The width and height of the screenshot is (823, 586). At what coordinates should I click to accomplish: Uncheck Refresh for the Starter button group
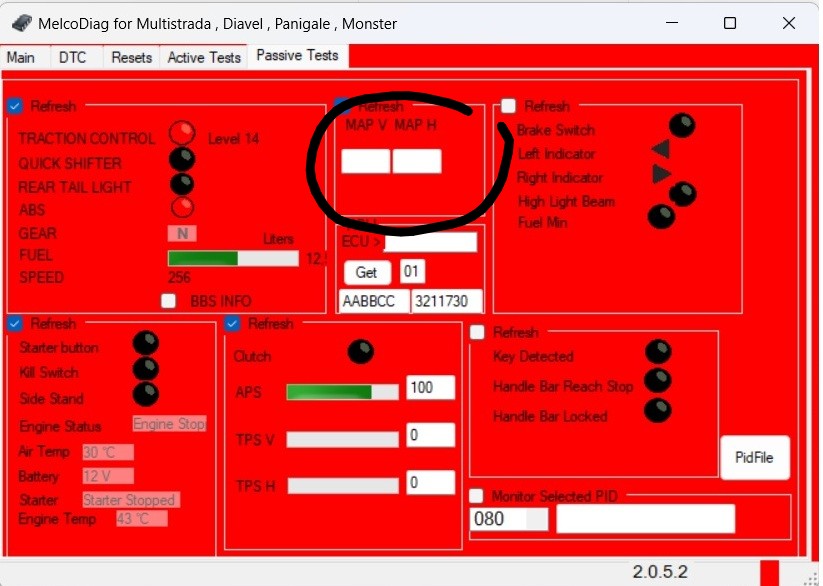15,323
